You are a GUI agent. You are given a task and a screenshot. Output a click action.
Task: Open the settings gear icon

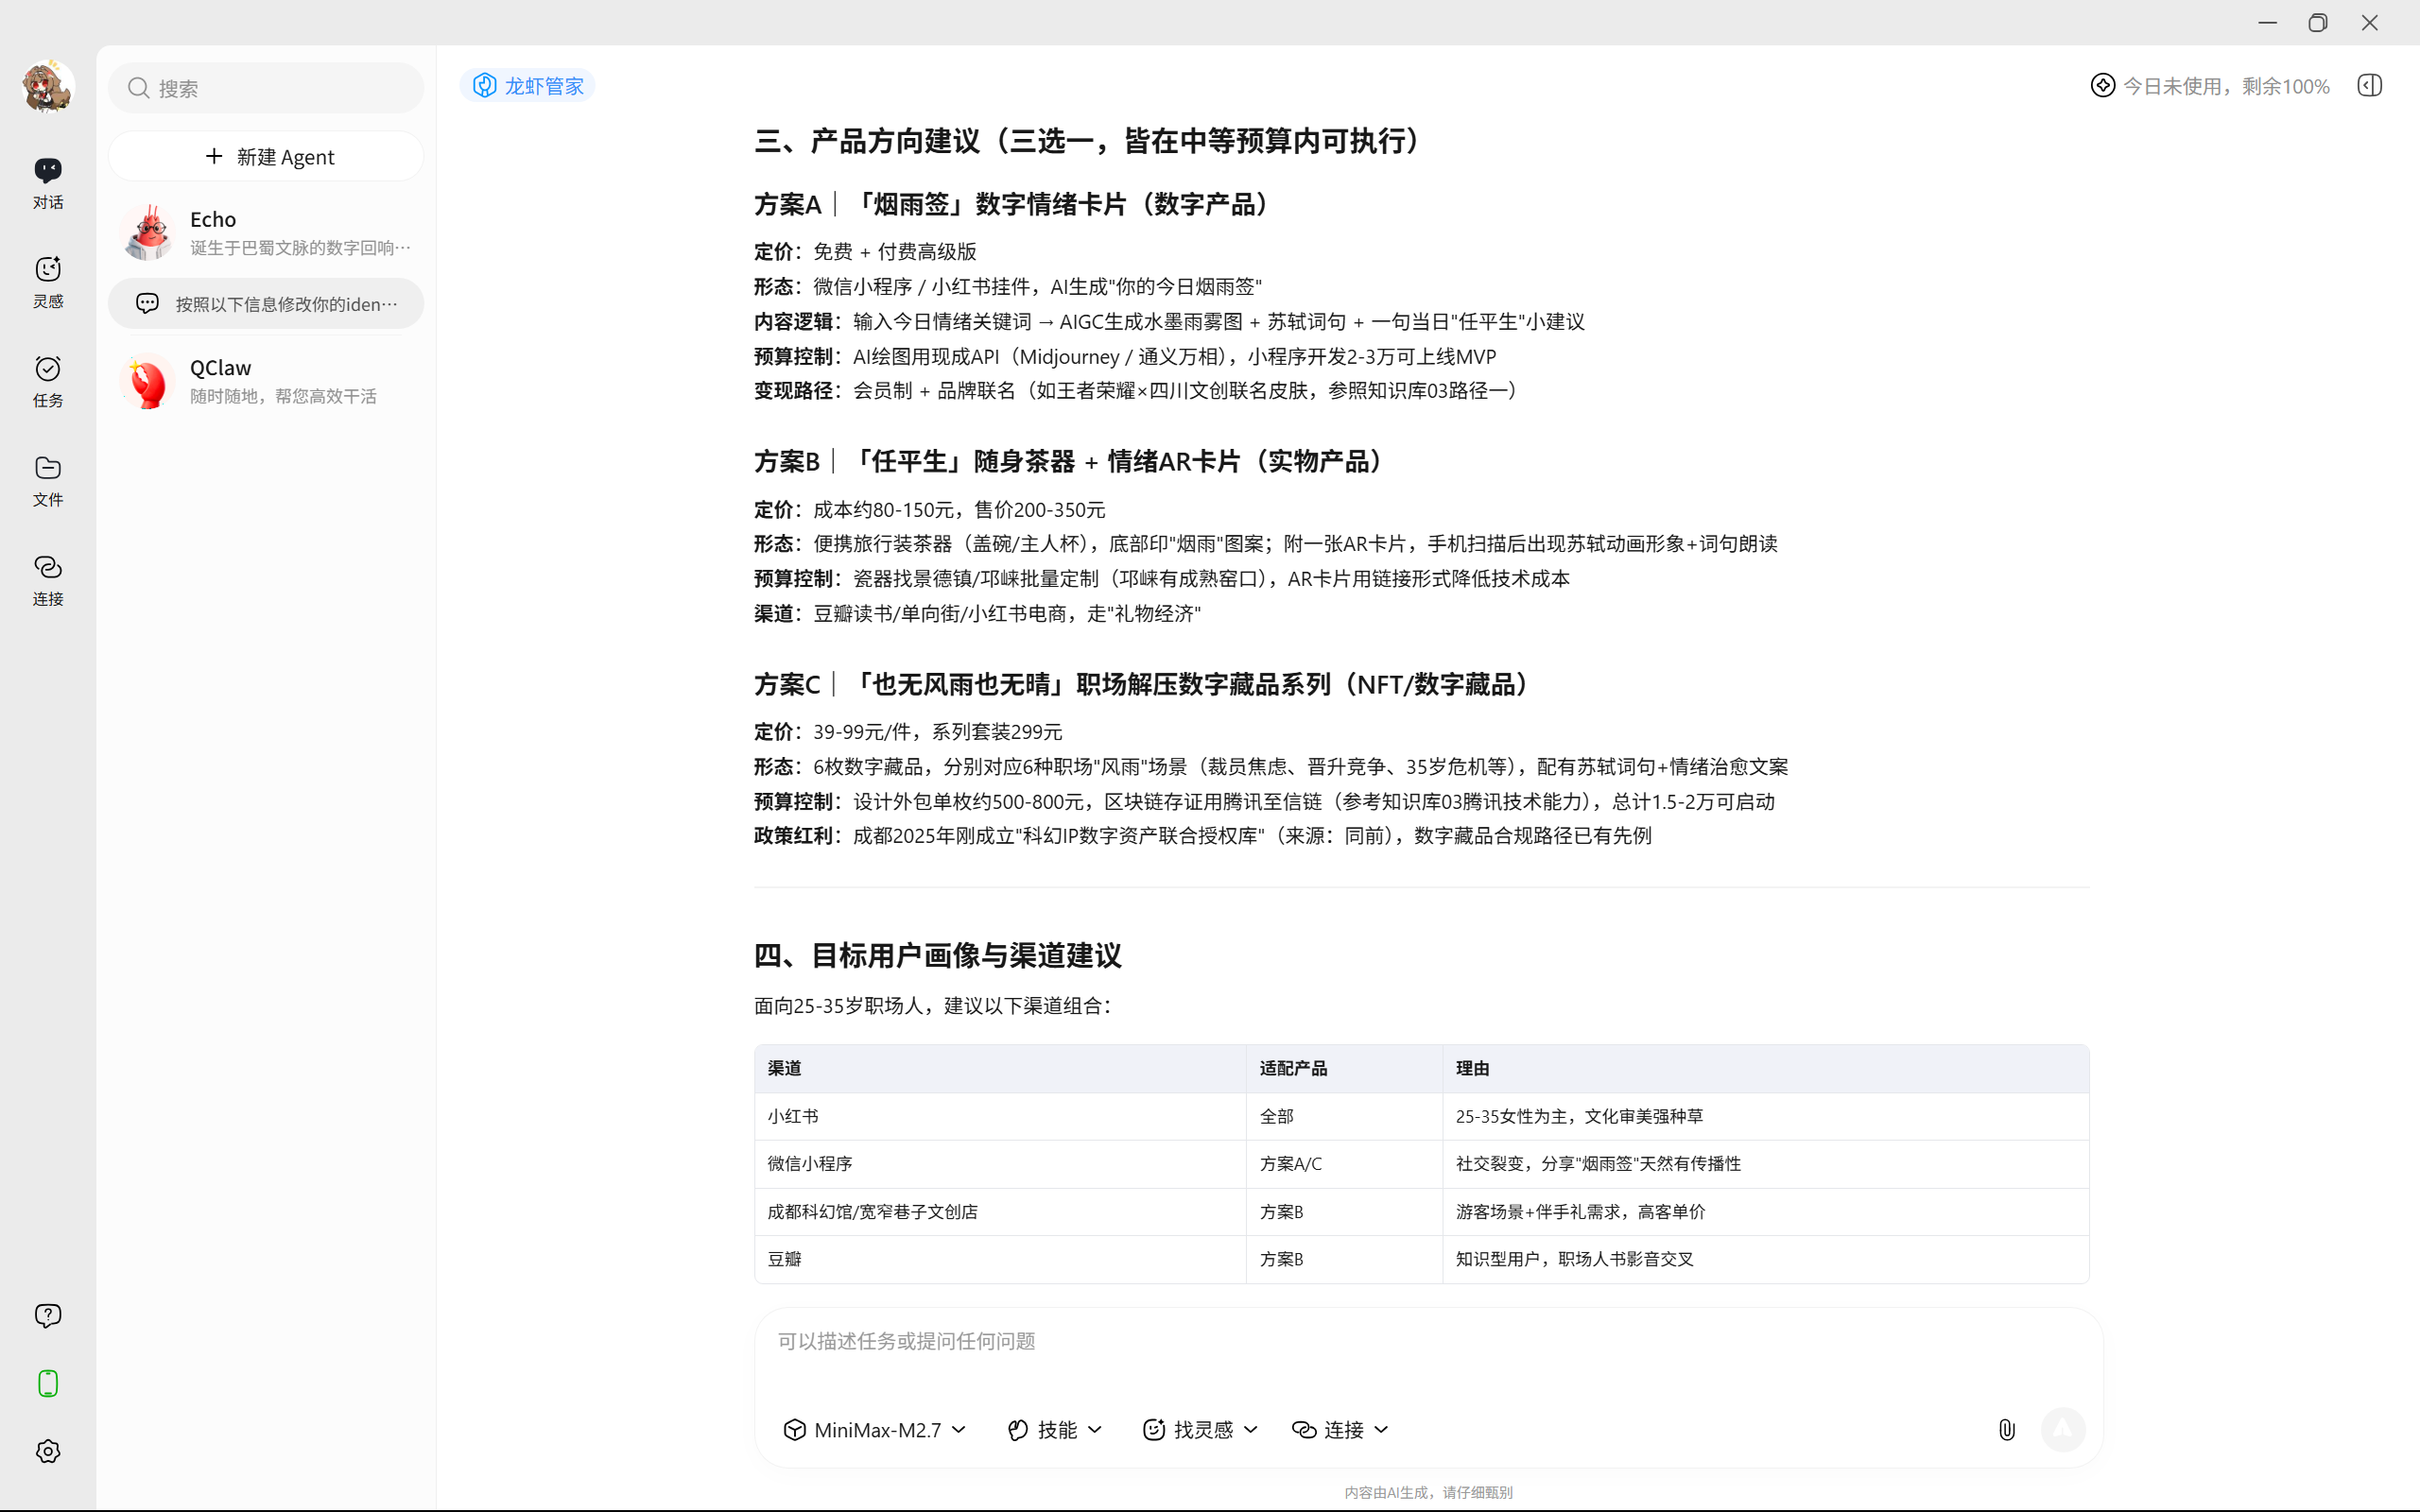click(47, 1451)
